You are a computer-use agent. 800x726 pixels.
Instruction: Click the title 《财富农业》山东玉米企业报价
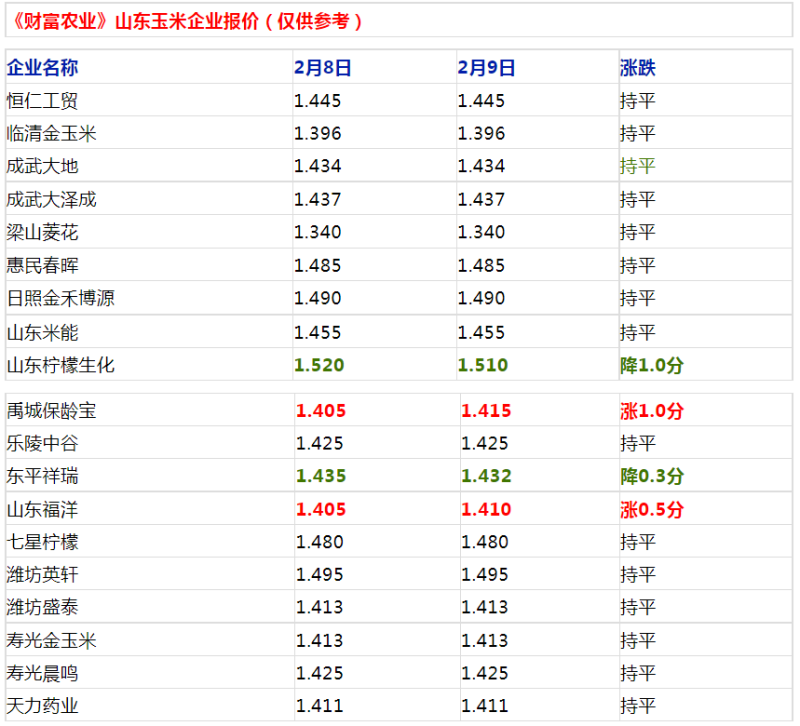(x=135, y=21)
